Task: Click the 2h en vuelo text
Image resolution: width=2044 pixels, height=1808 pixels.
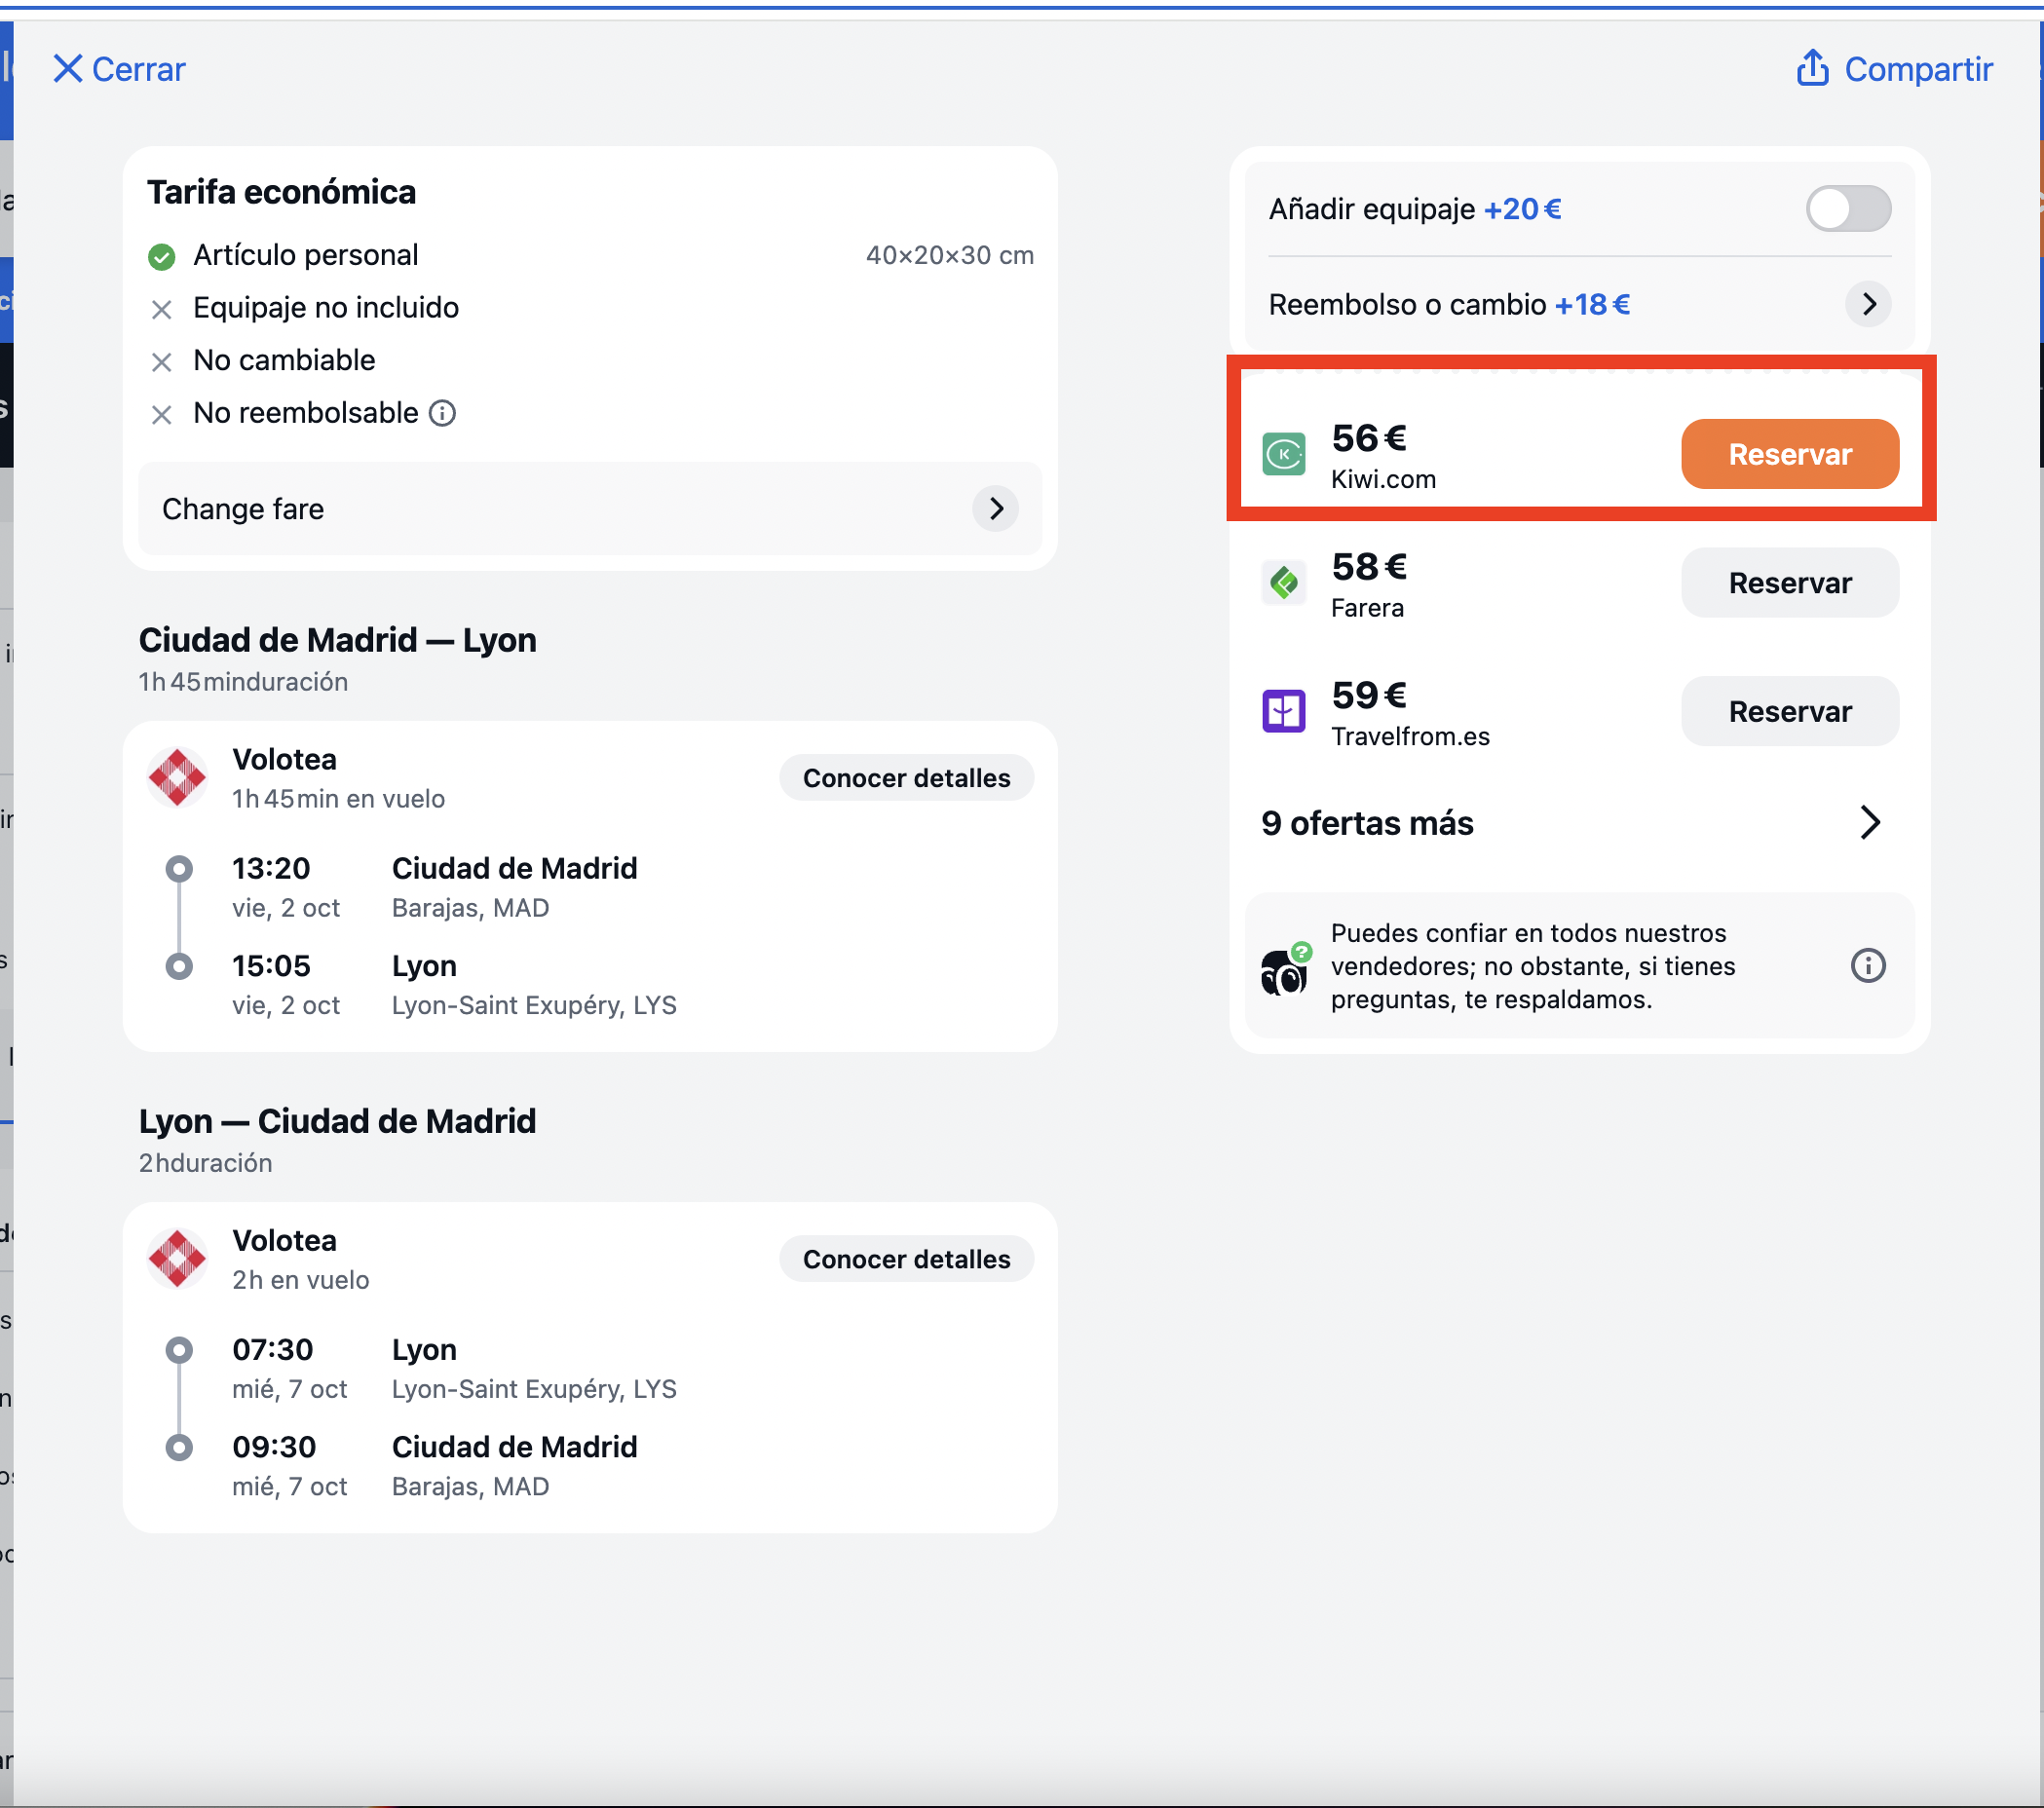Action: click(301, 1279)
